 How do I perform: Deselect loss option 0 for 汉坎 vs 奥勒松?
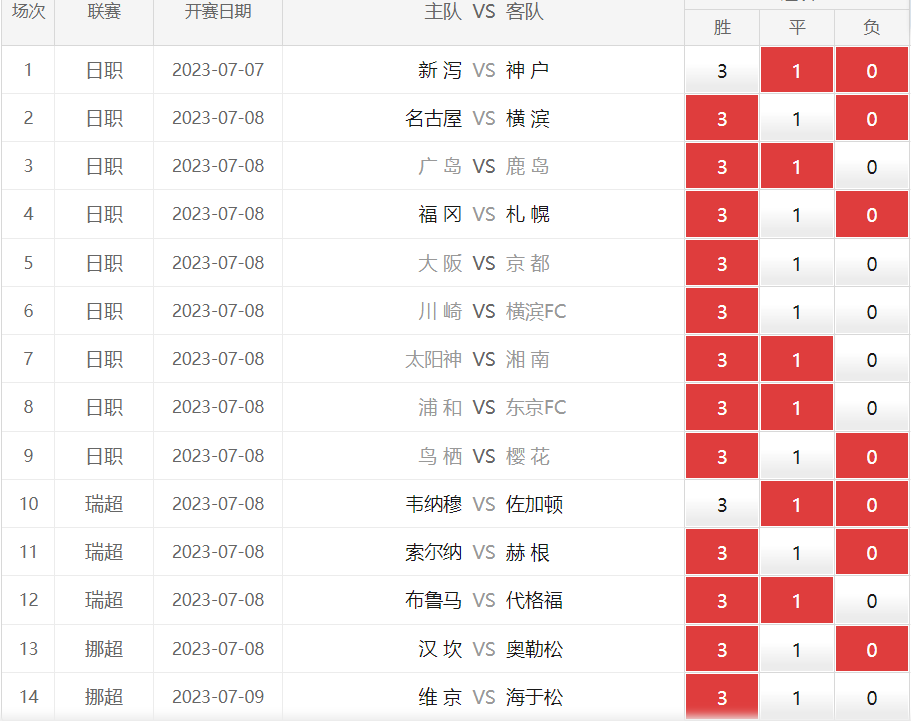[872, 650]
